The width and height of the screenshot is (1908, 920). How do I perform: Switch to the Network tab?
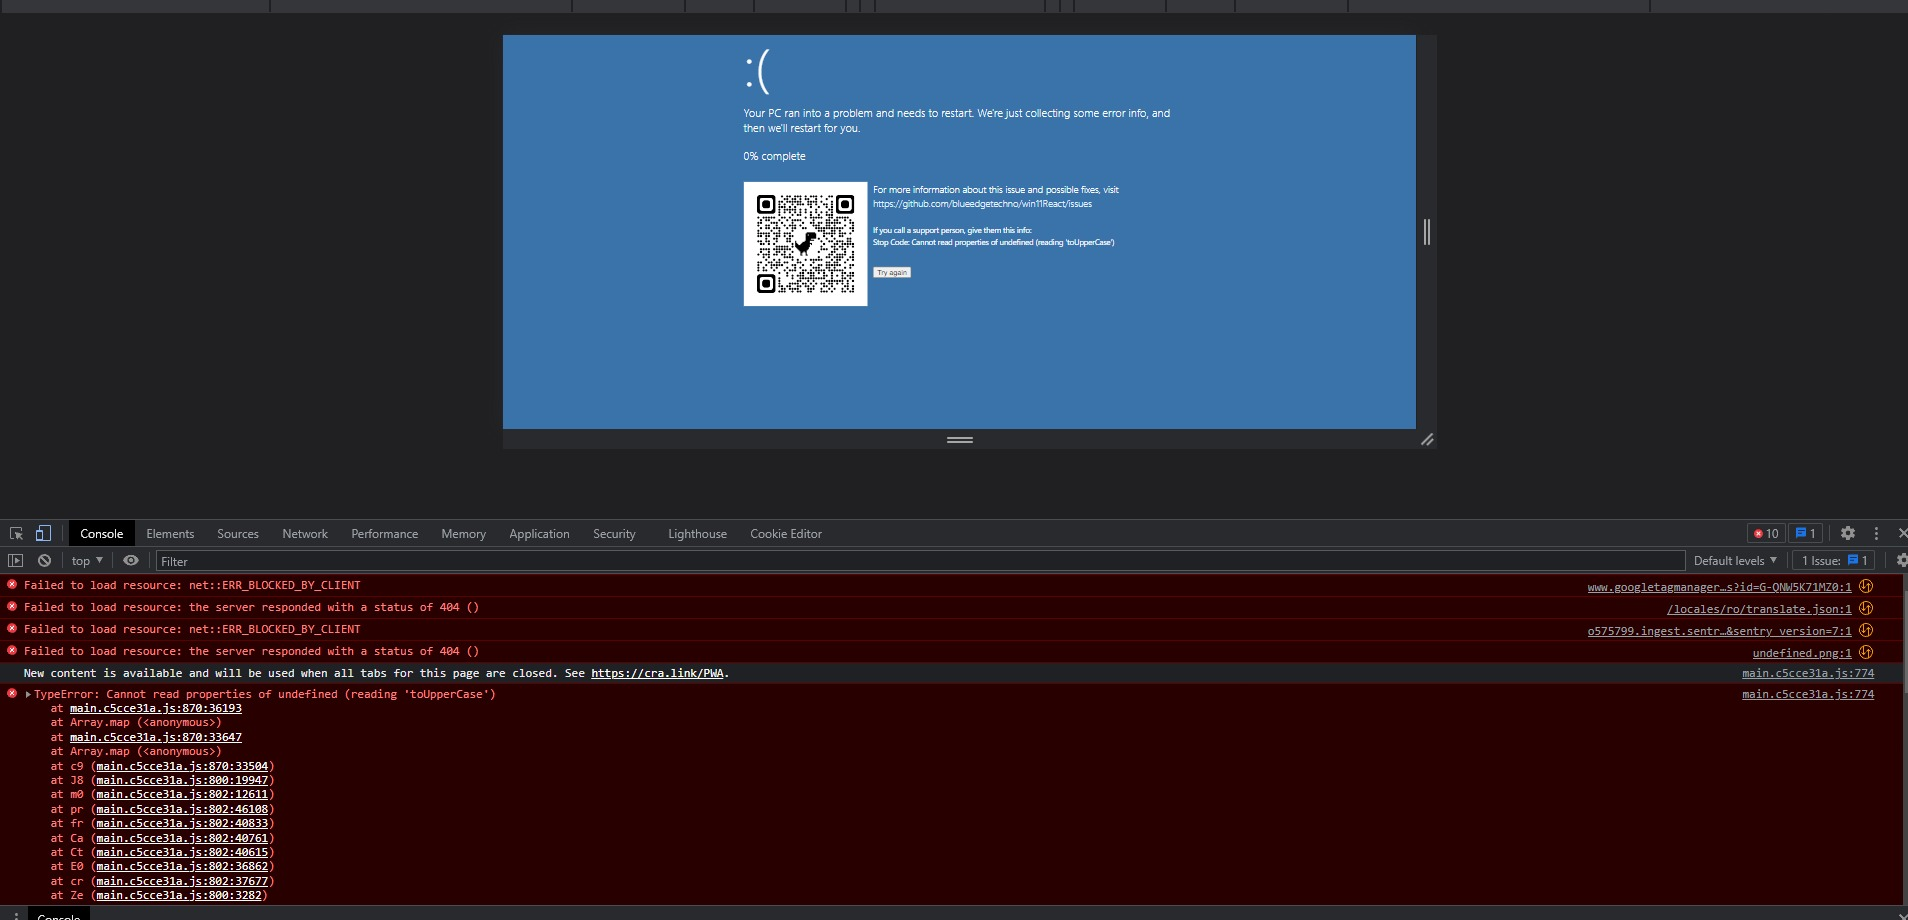(x=304, y=533)
